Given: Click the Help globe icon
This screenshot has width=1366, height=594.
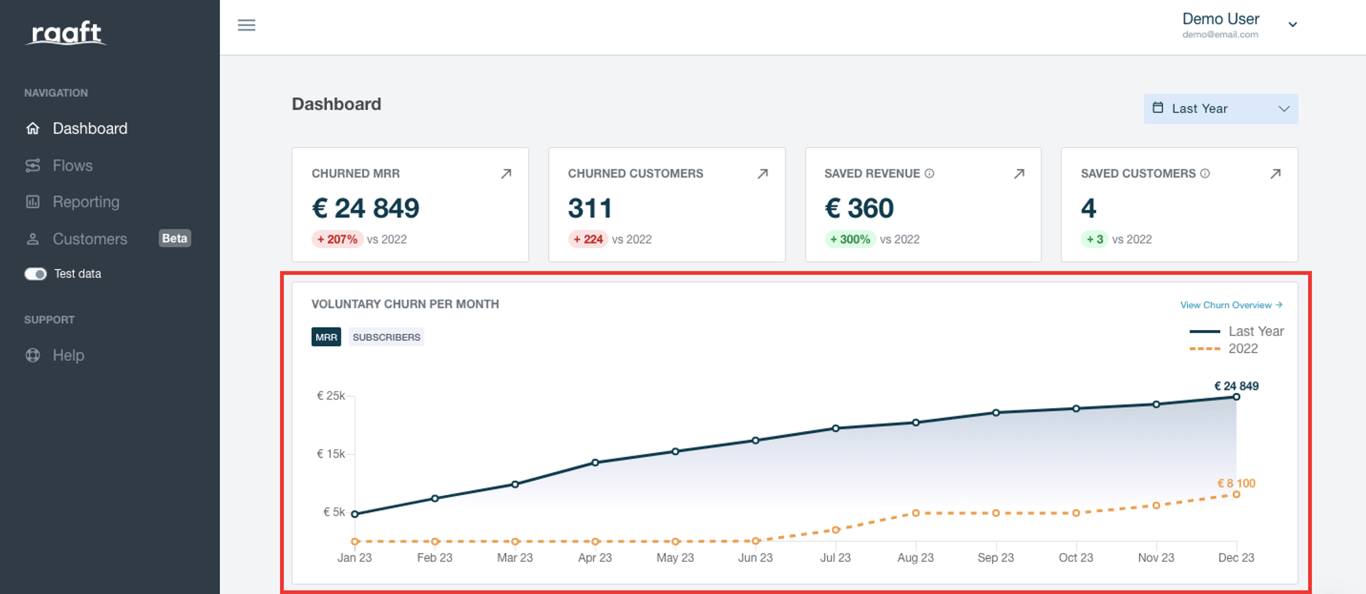Looking at the screenshot, I should 33,355.
